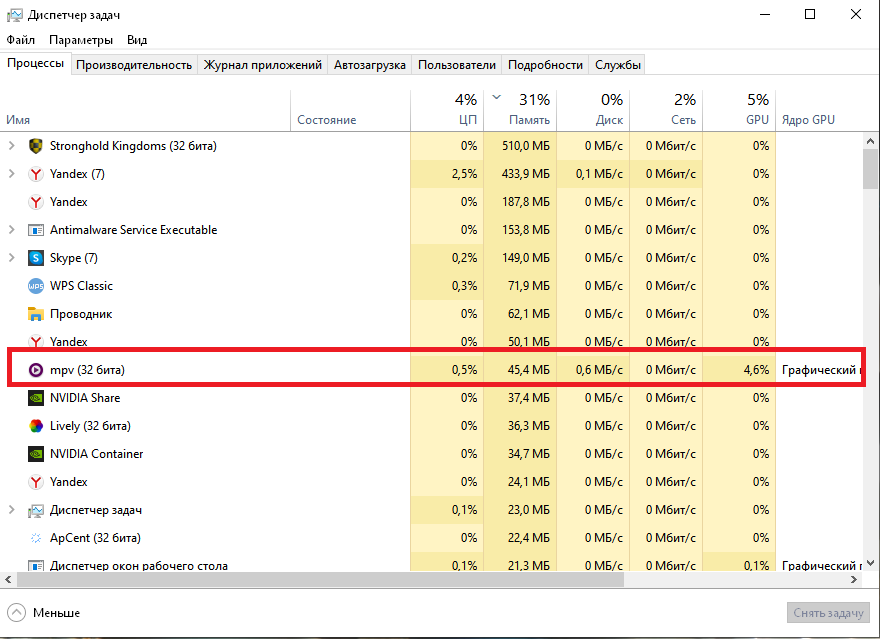This screenshot has height=639, width=880.
Task: Sort processes by Сеть column
Action: [666, 111]
